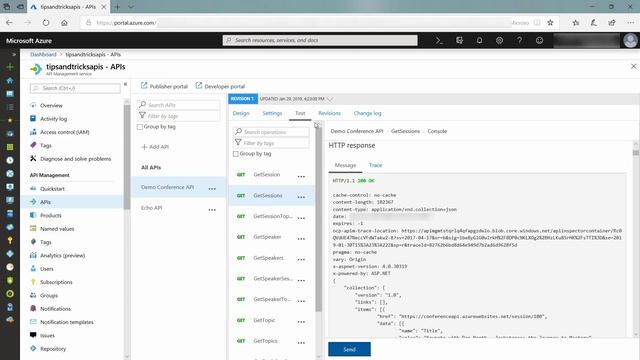Open the dashboard icon in sidebar

pos(10,94)
